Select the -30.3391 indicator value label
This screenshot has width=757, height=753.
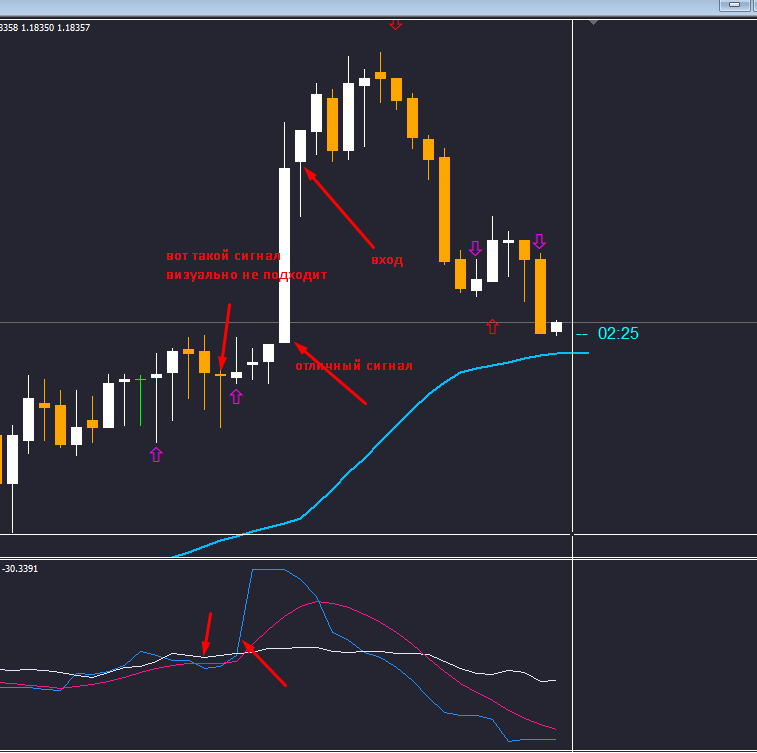(20, 569)
